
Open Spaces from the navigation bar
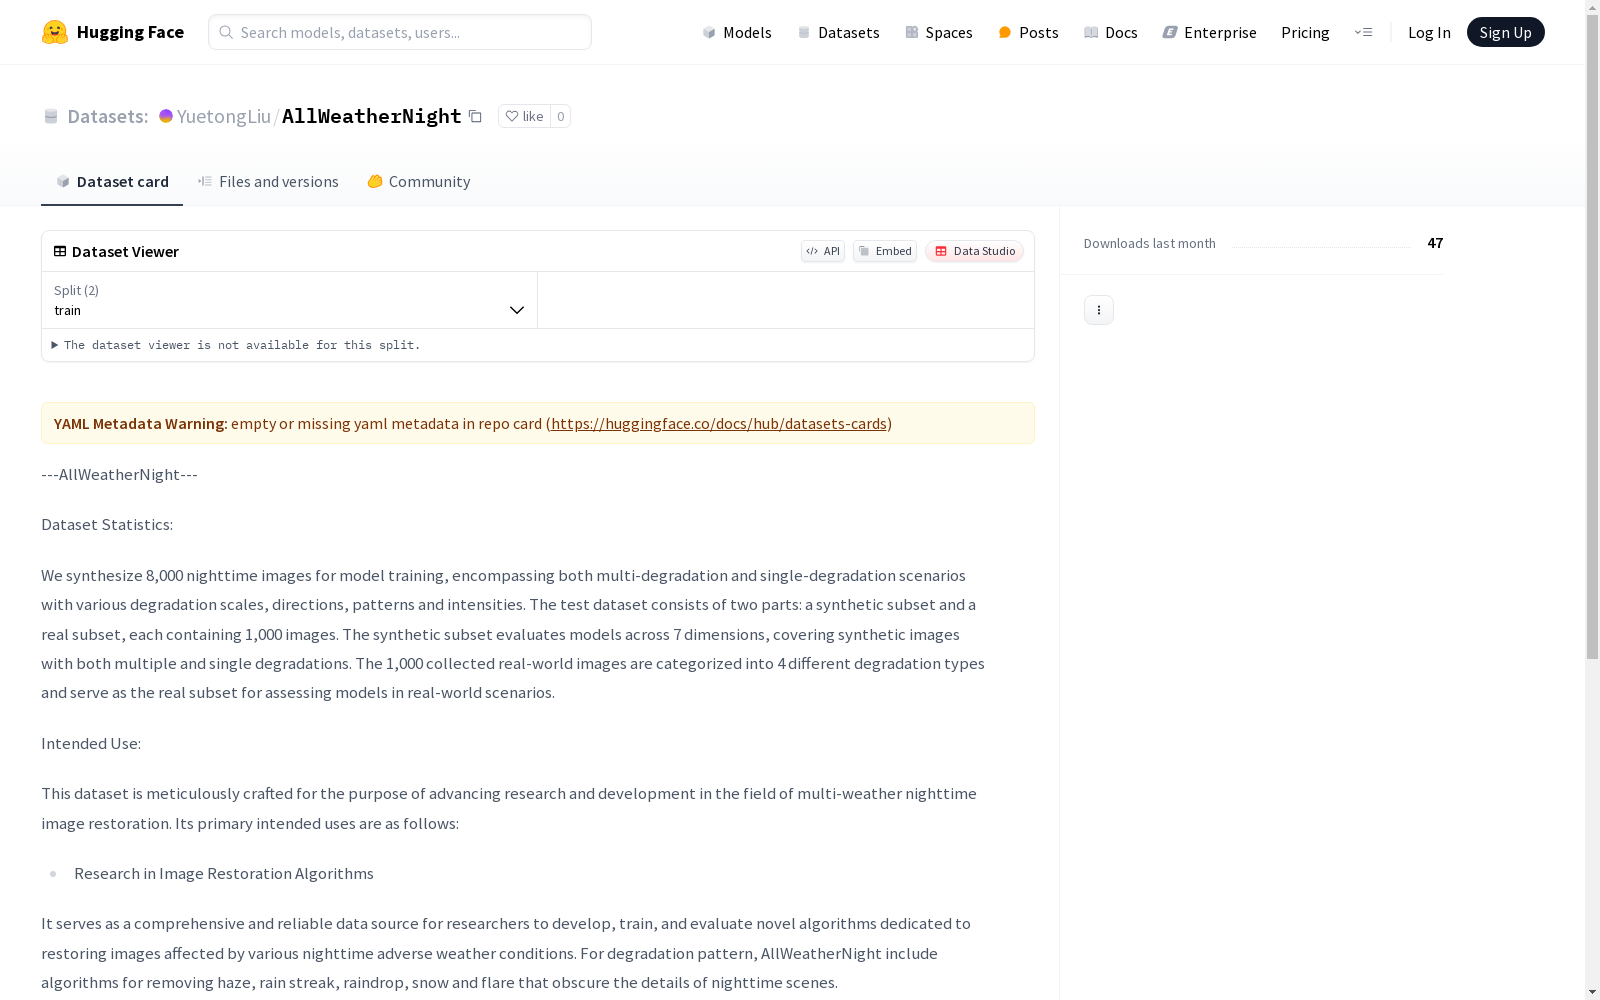click(x=939, y=32)
